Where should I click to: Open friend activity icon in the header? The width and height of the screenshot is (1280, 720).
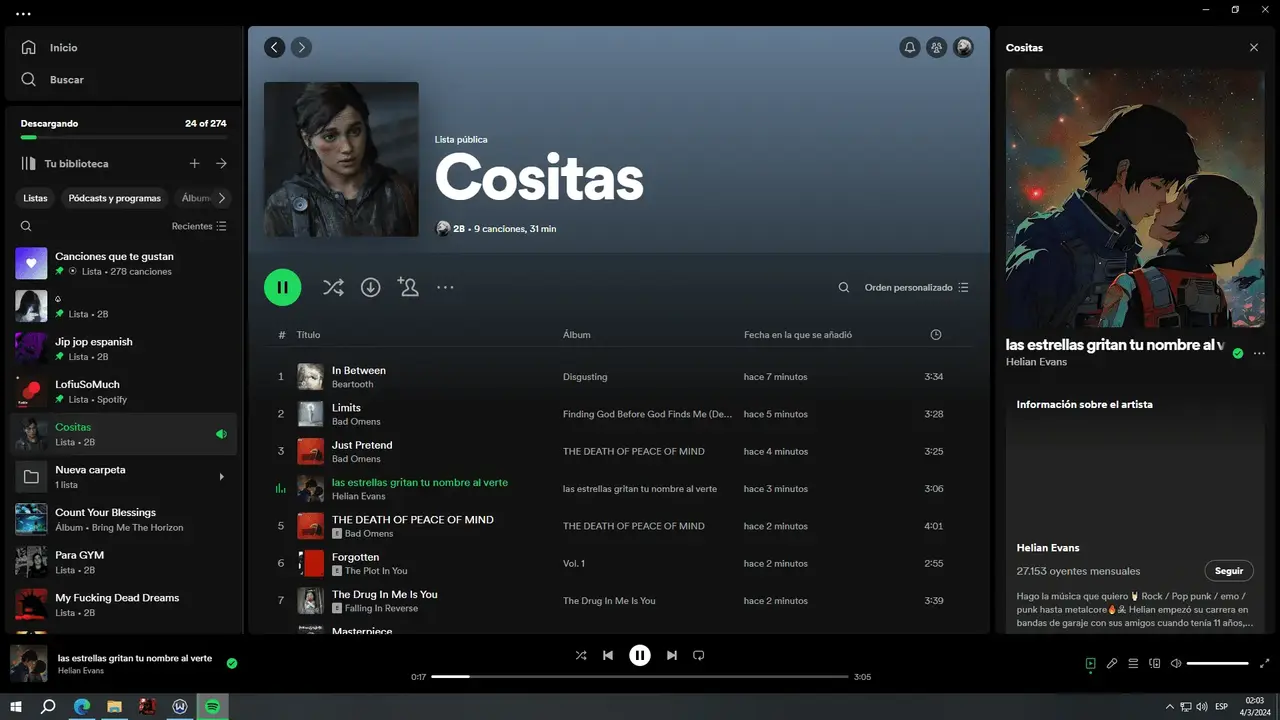coord(937,47)
